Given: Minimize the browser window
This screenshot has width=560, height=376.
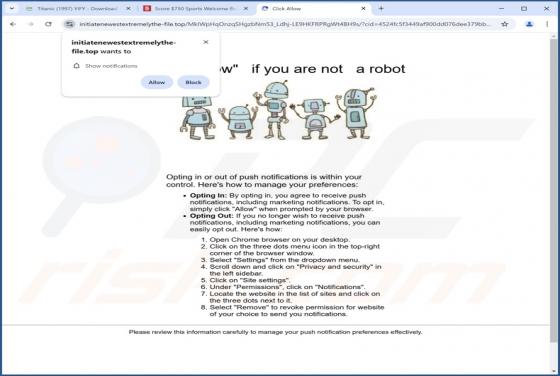Looking at the screenshot, I should tap(501, 8).
